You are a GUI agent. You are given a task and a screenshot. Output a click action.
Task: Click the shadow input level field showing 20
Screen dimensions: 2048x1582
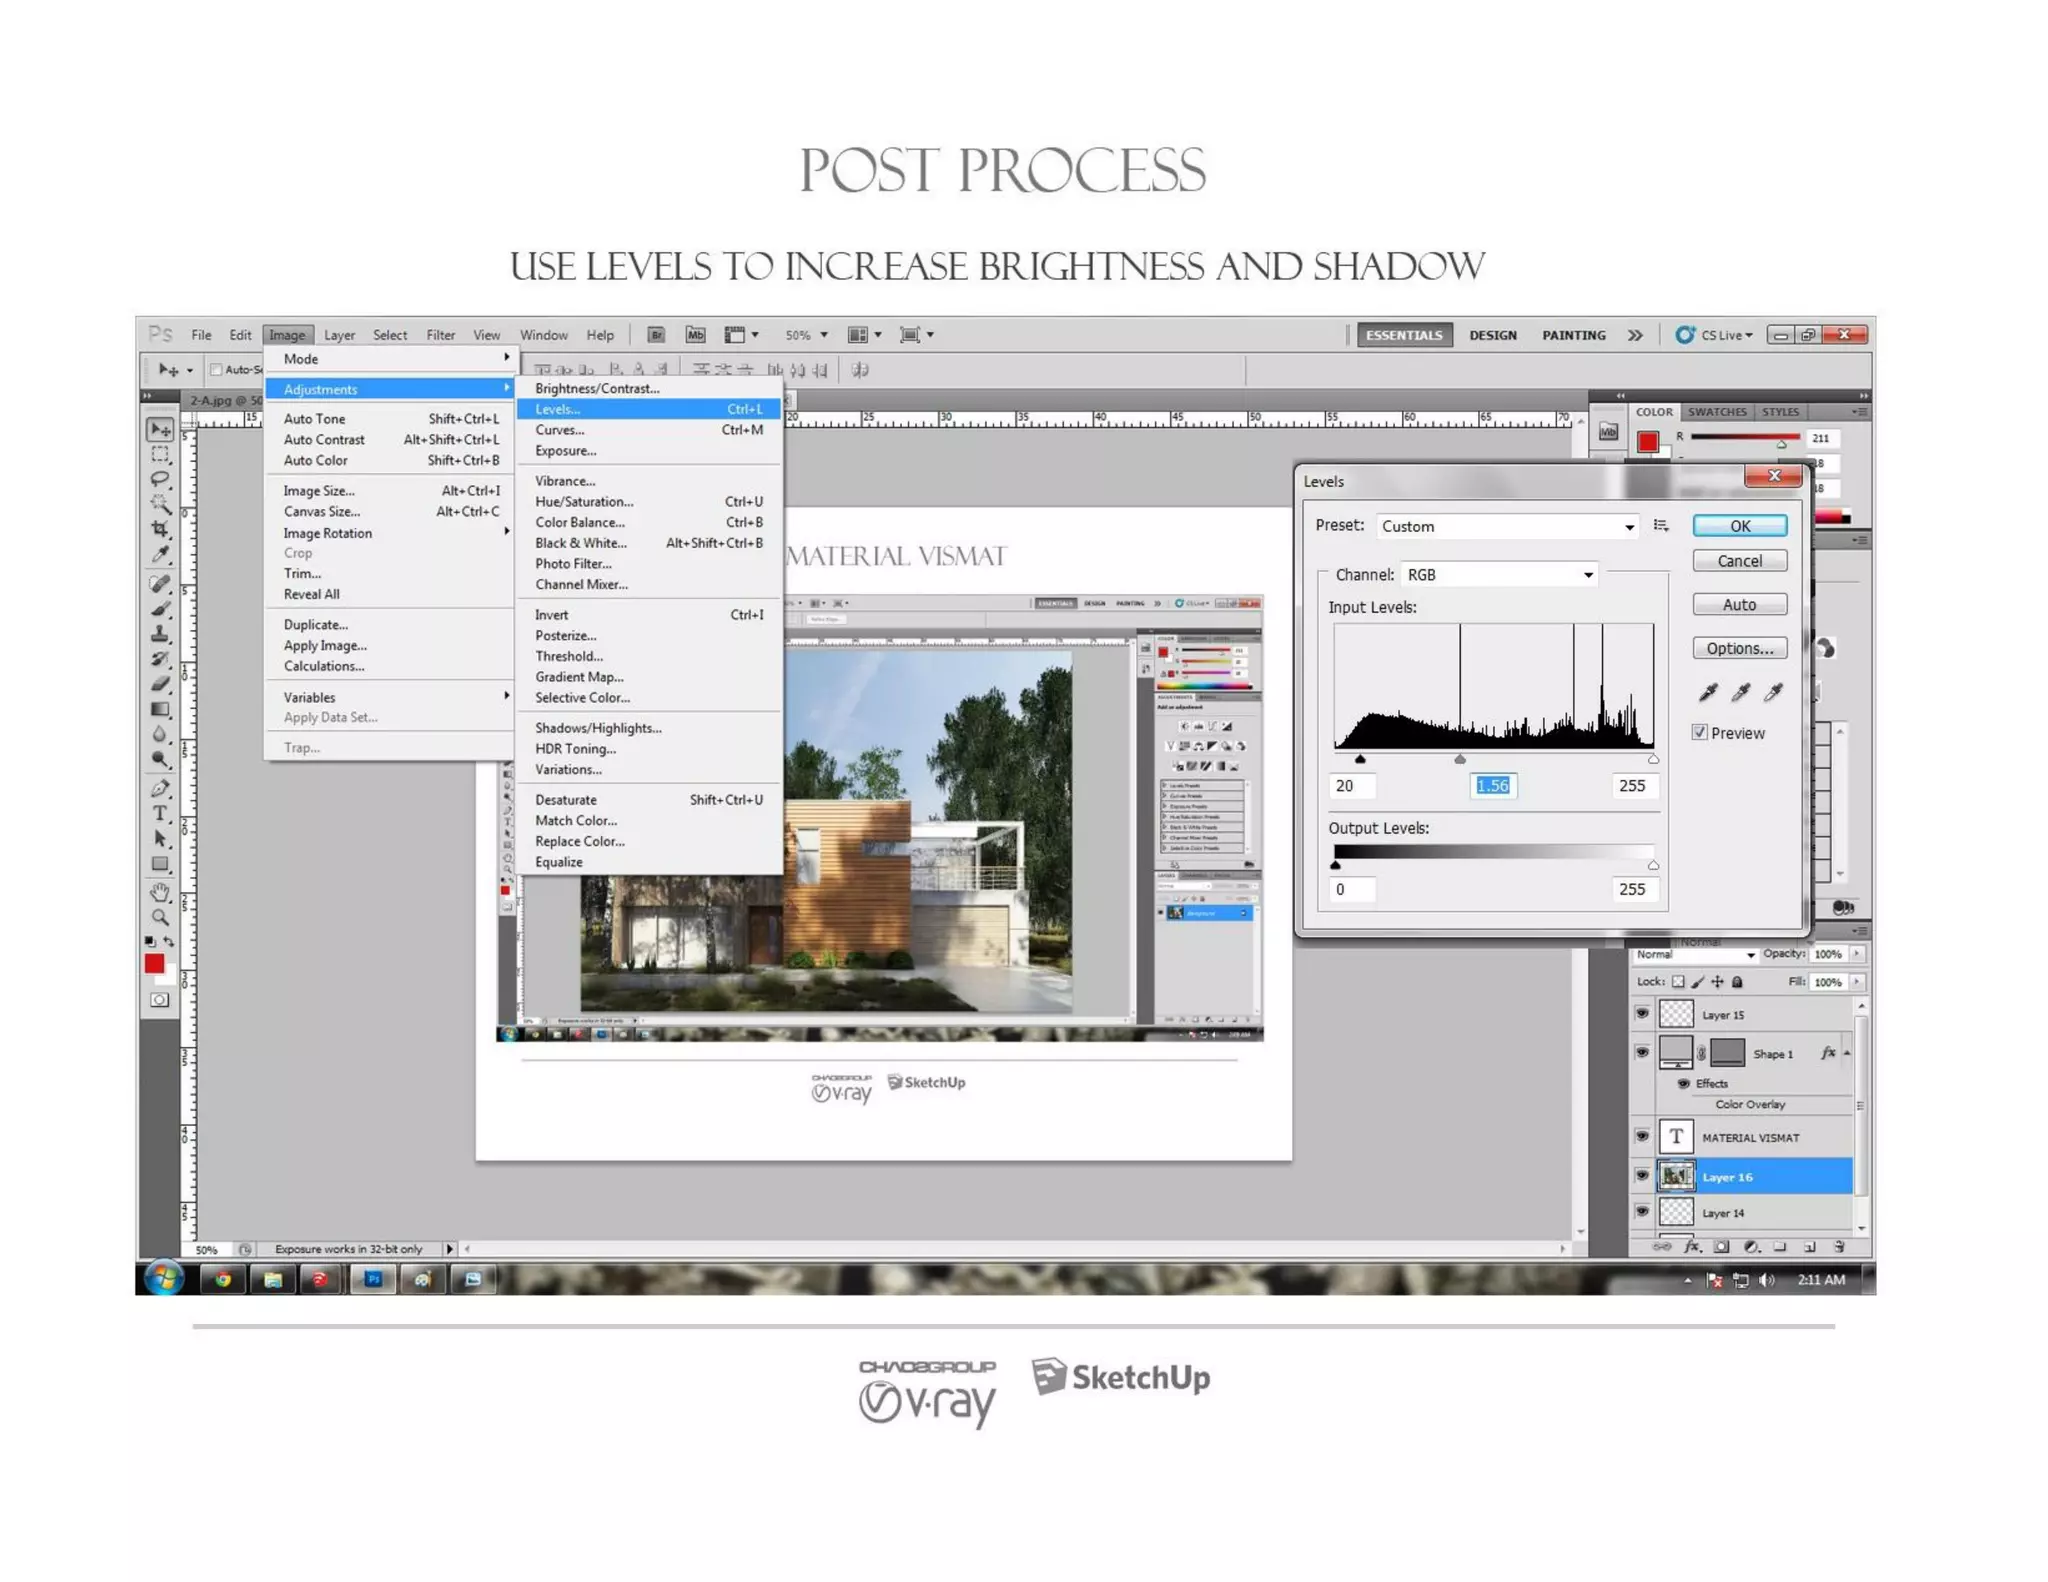(1352, 786)
